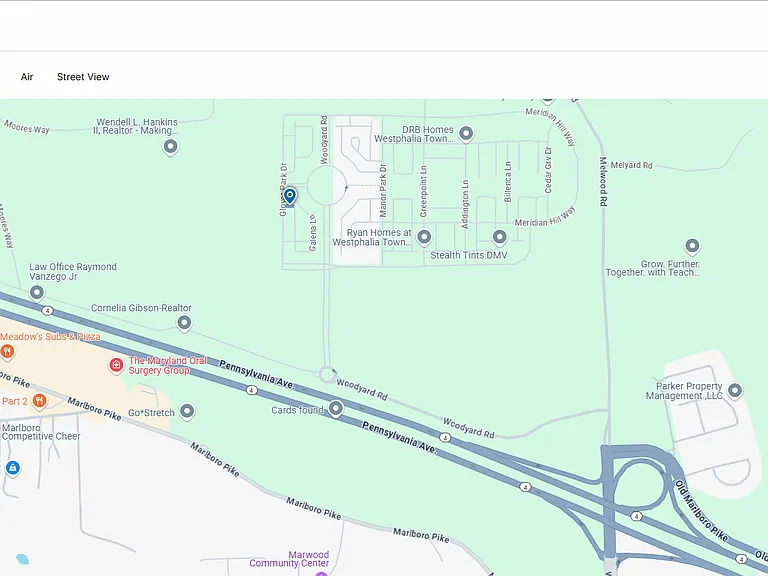Switch to the Air tab

coord(27,77)
